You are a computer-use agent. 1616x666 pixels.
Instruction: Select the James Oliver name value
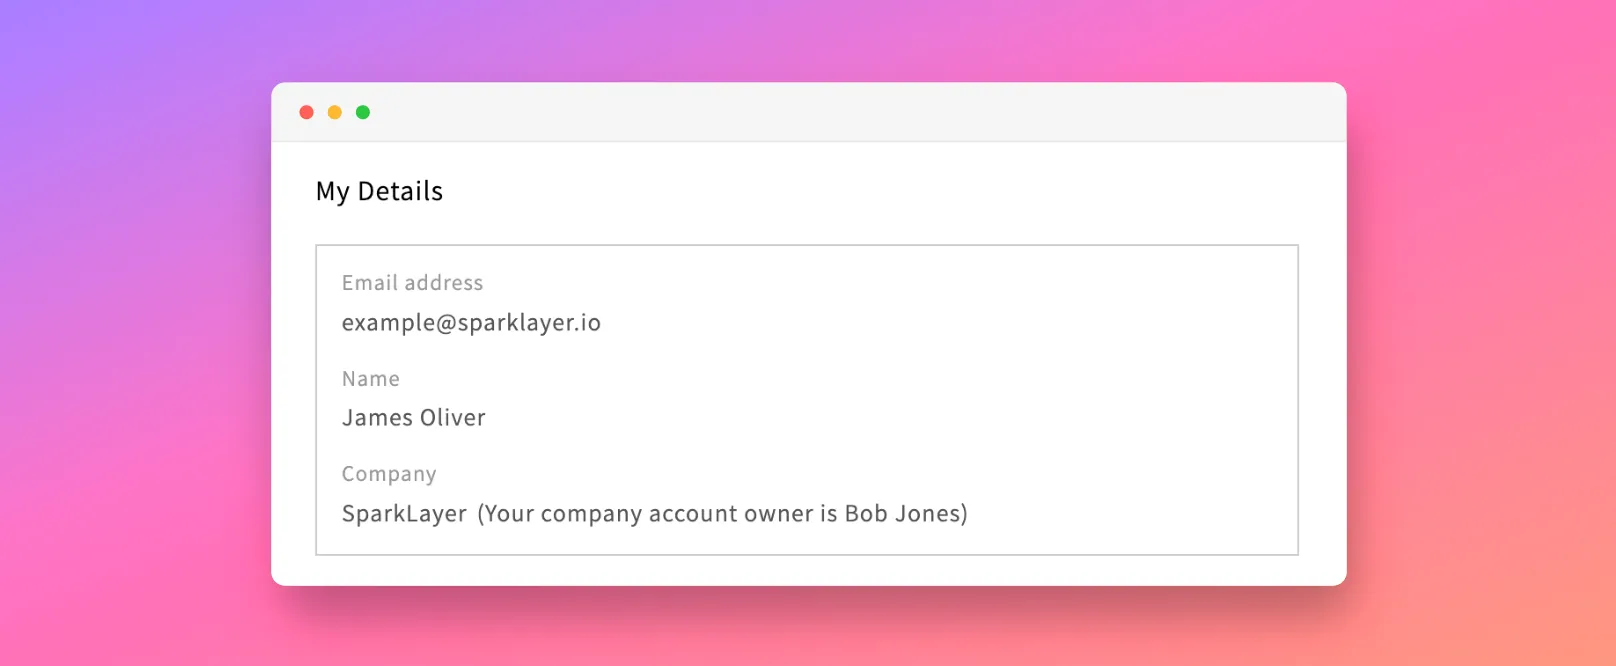(413, 418)
